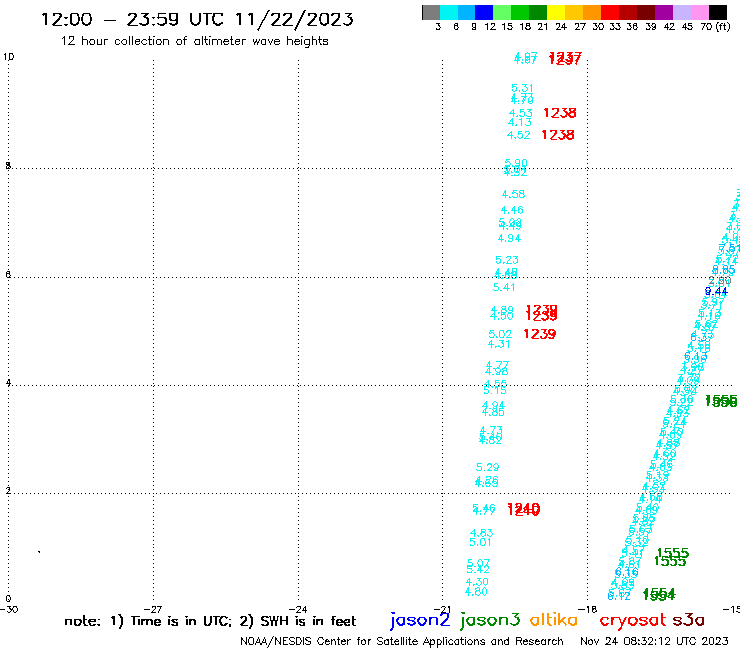Click wave height value '5.41'
This screenshot has height=650, width=740.
coord(504,287)
